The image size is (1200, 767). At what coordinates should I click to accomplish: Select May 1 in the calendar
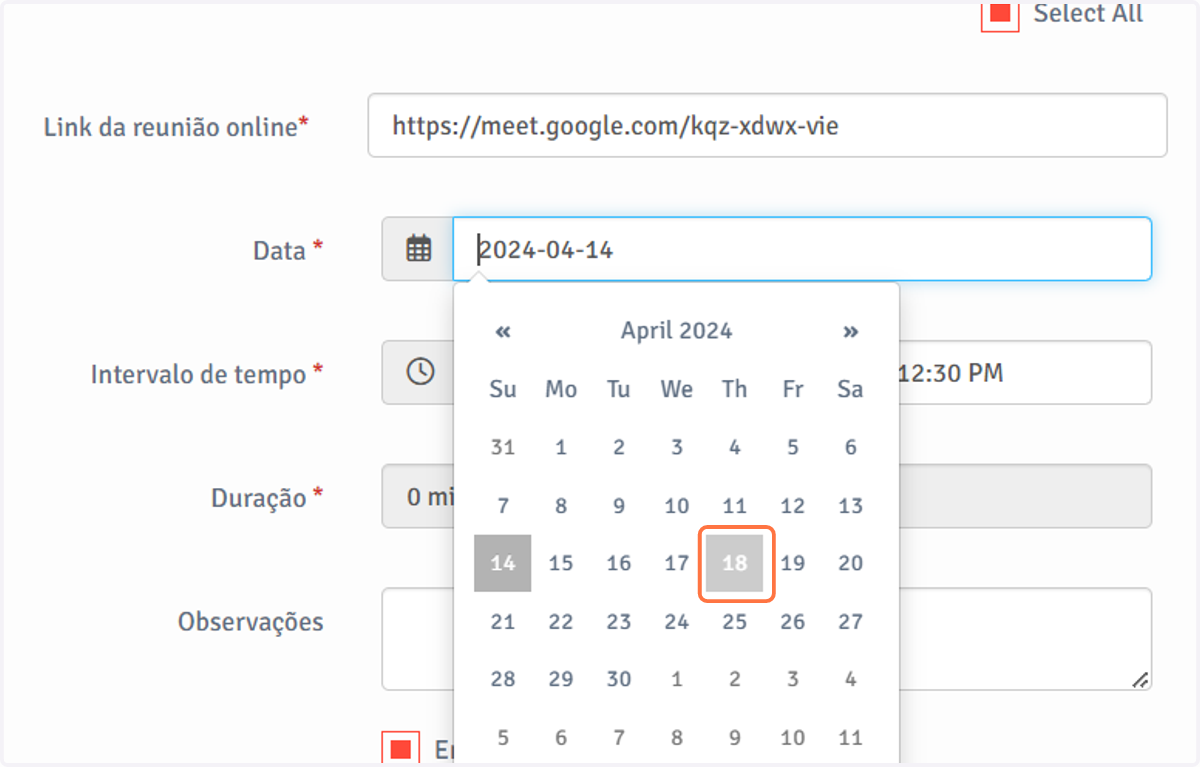pos(677,679)
